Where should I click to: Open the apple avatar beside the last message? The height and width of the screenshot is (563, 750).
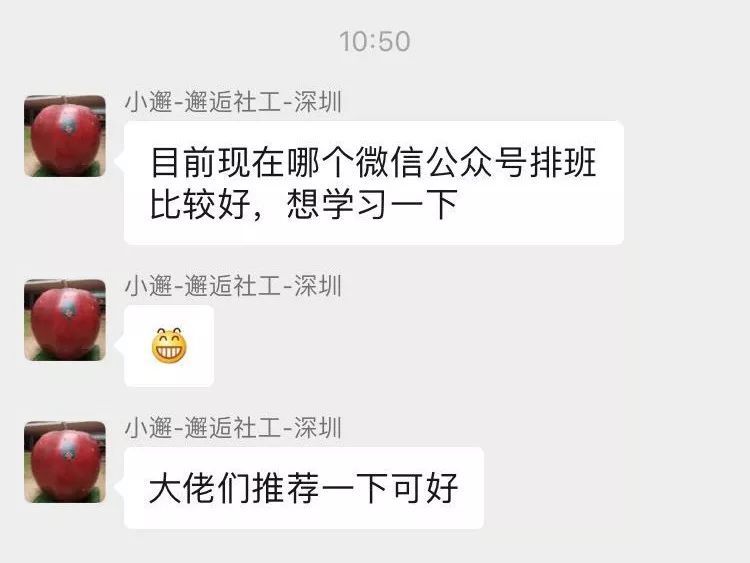(x=65, y=462)
